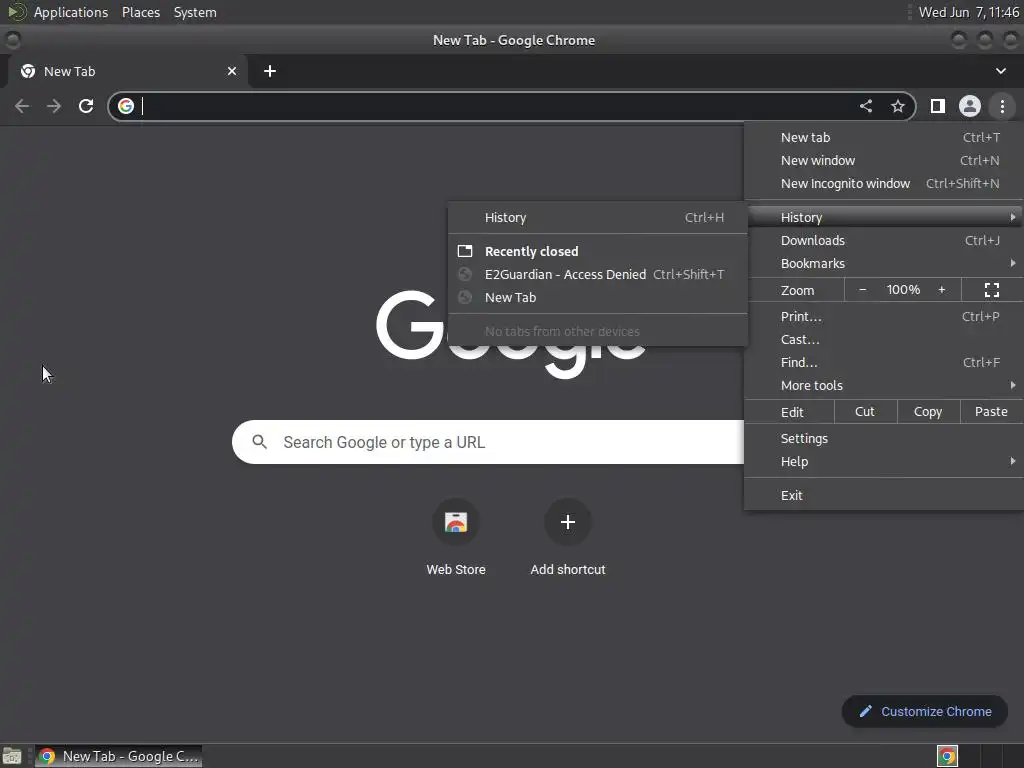Screen dimensions: 1024x768
Task: Expand the History submenu entry
Action: point(884,217)
